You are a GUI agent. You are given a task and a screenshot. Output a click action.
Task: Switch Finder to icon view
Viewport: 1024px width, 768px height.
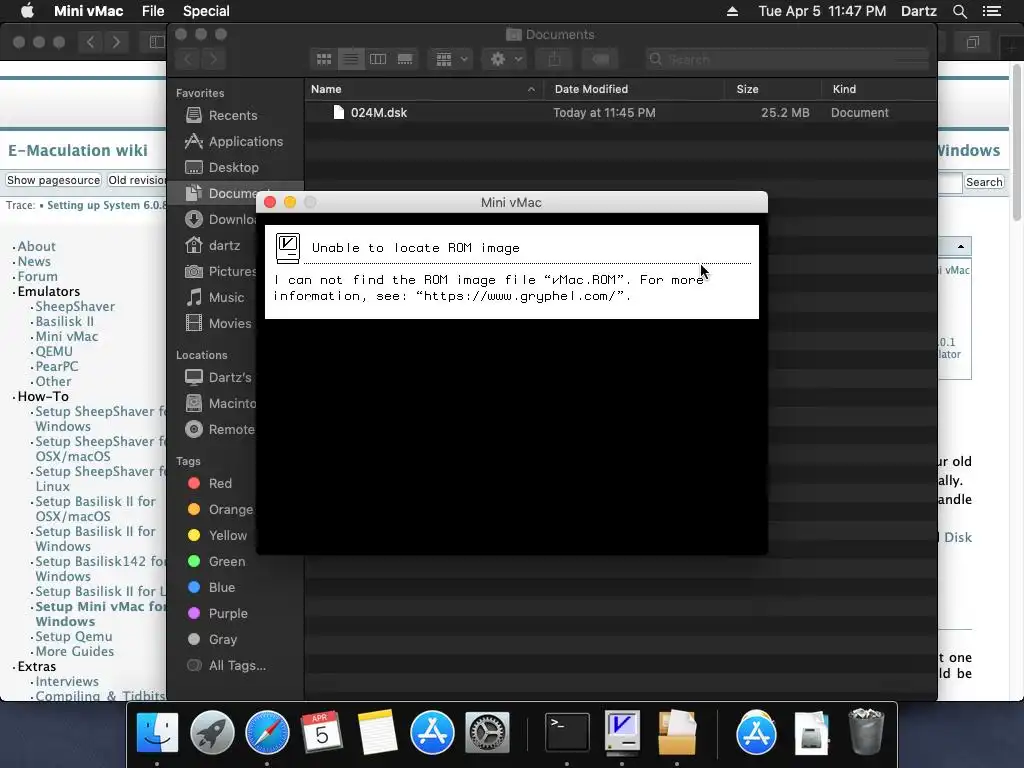(x=324, y=59)
